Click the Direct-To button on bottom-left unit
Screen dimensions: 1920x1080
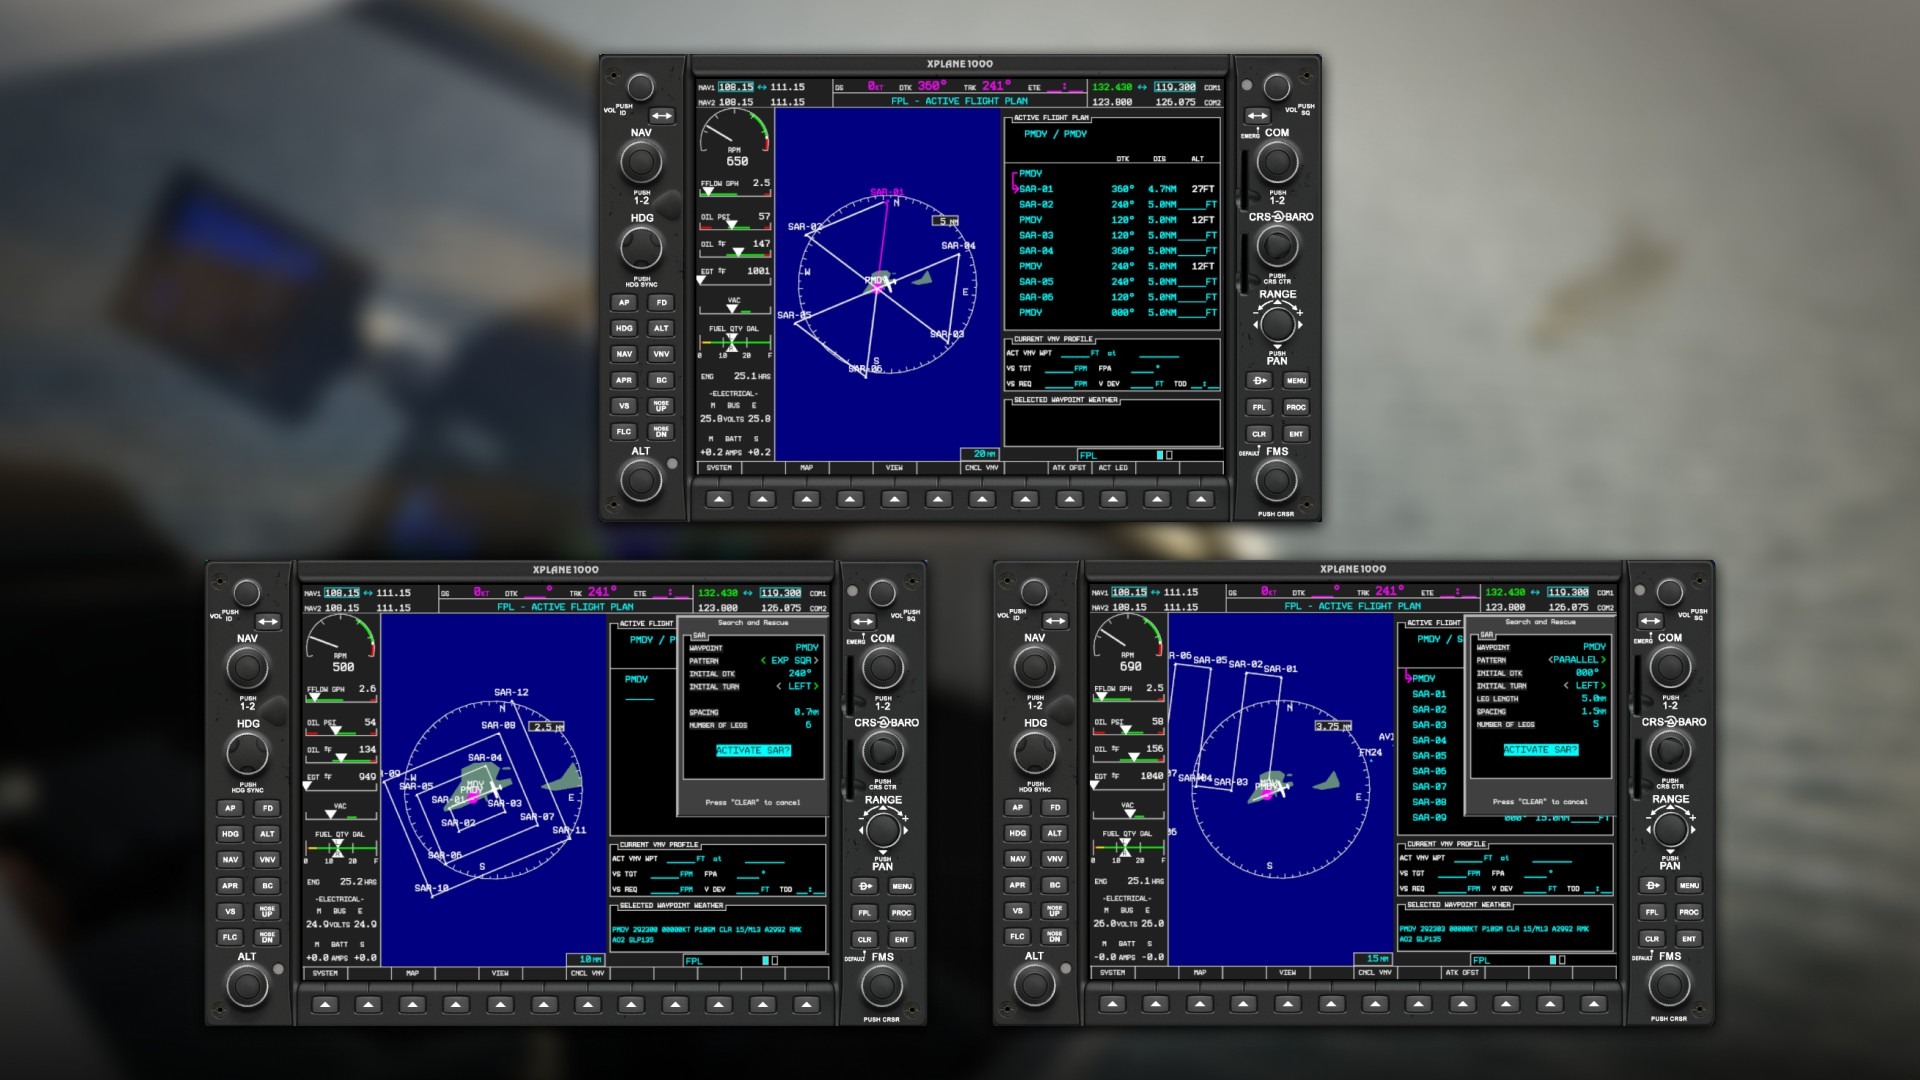coord(865,886)
